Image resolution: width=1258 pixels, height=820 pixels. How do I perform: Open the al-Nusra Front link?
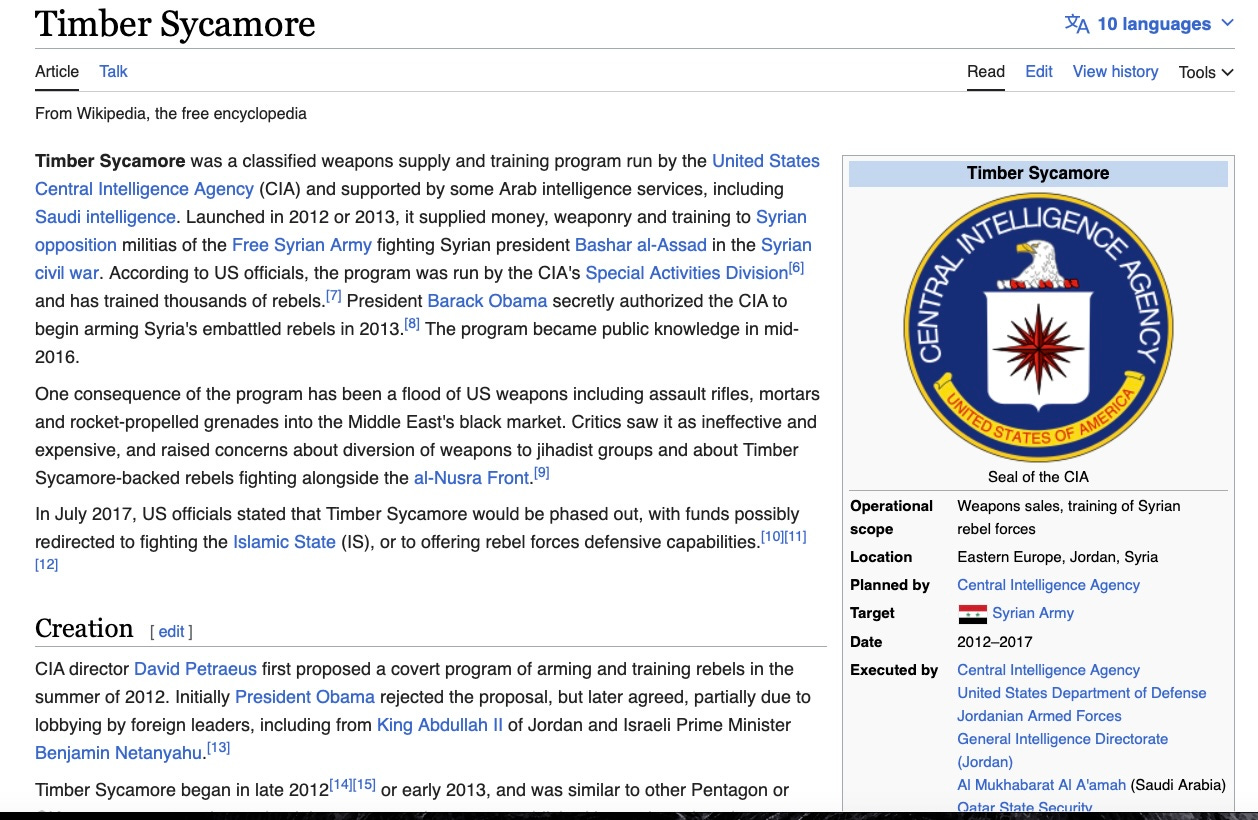[471, 478]
